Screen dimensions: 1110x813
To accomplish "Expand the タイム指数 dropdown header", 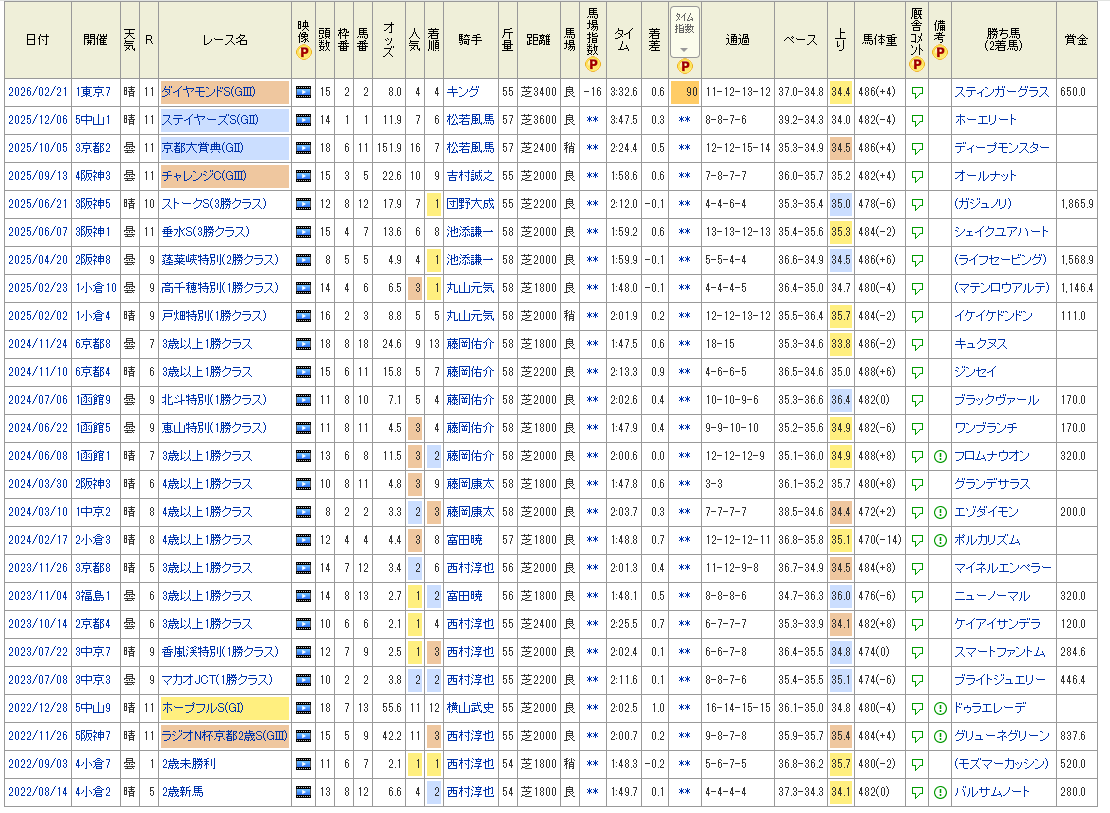I will [684, 33].
